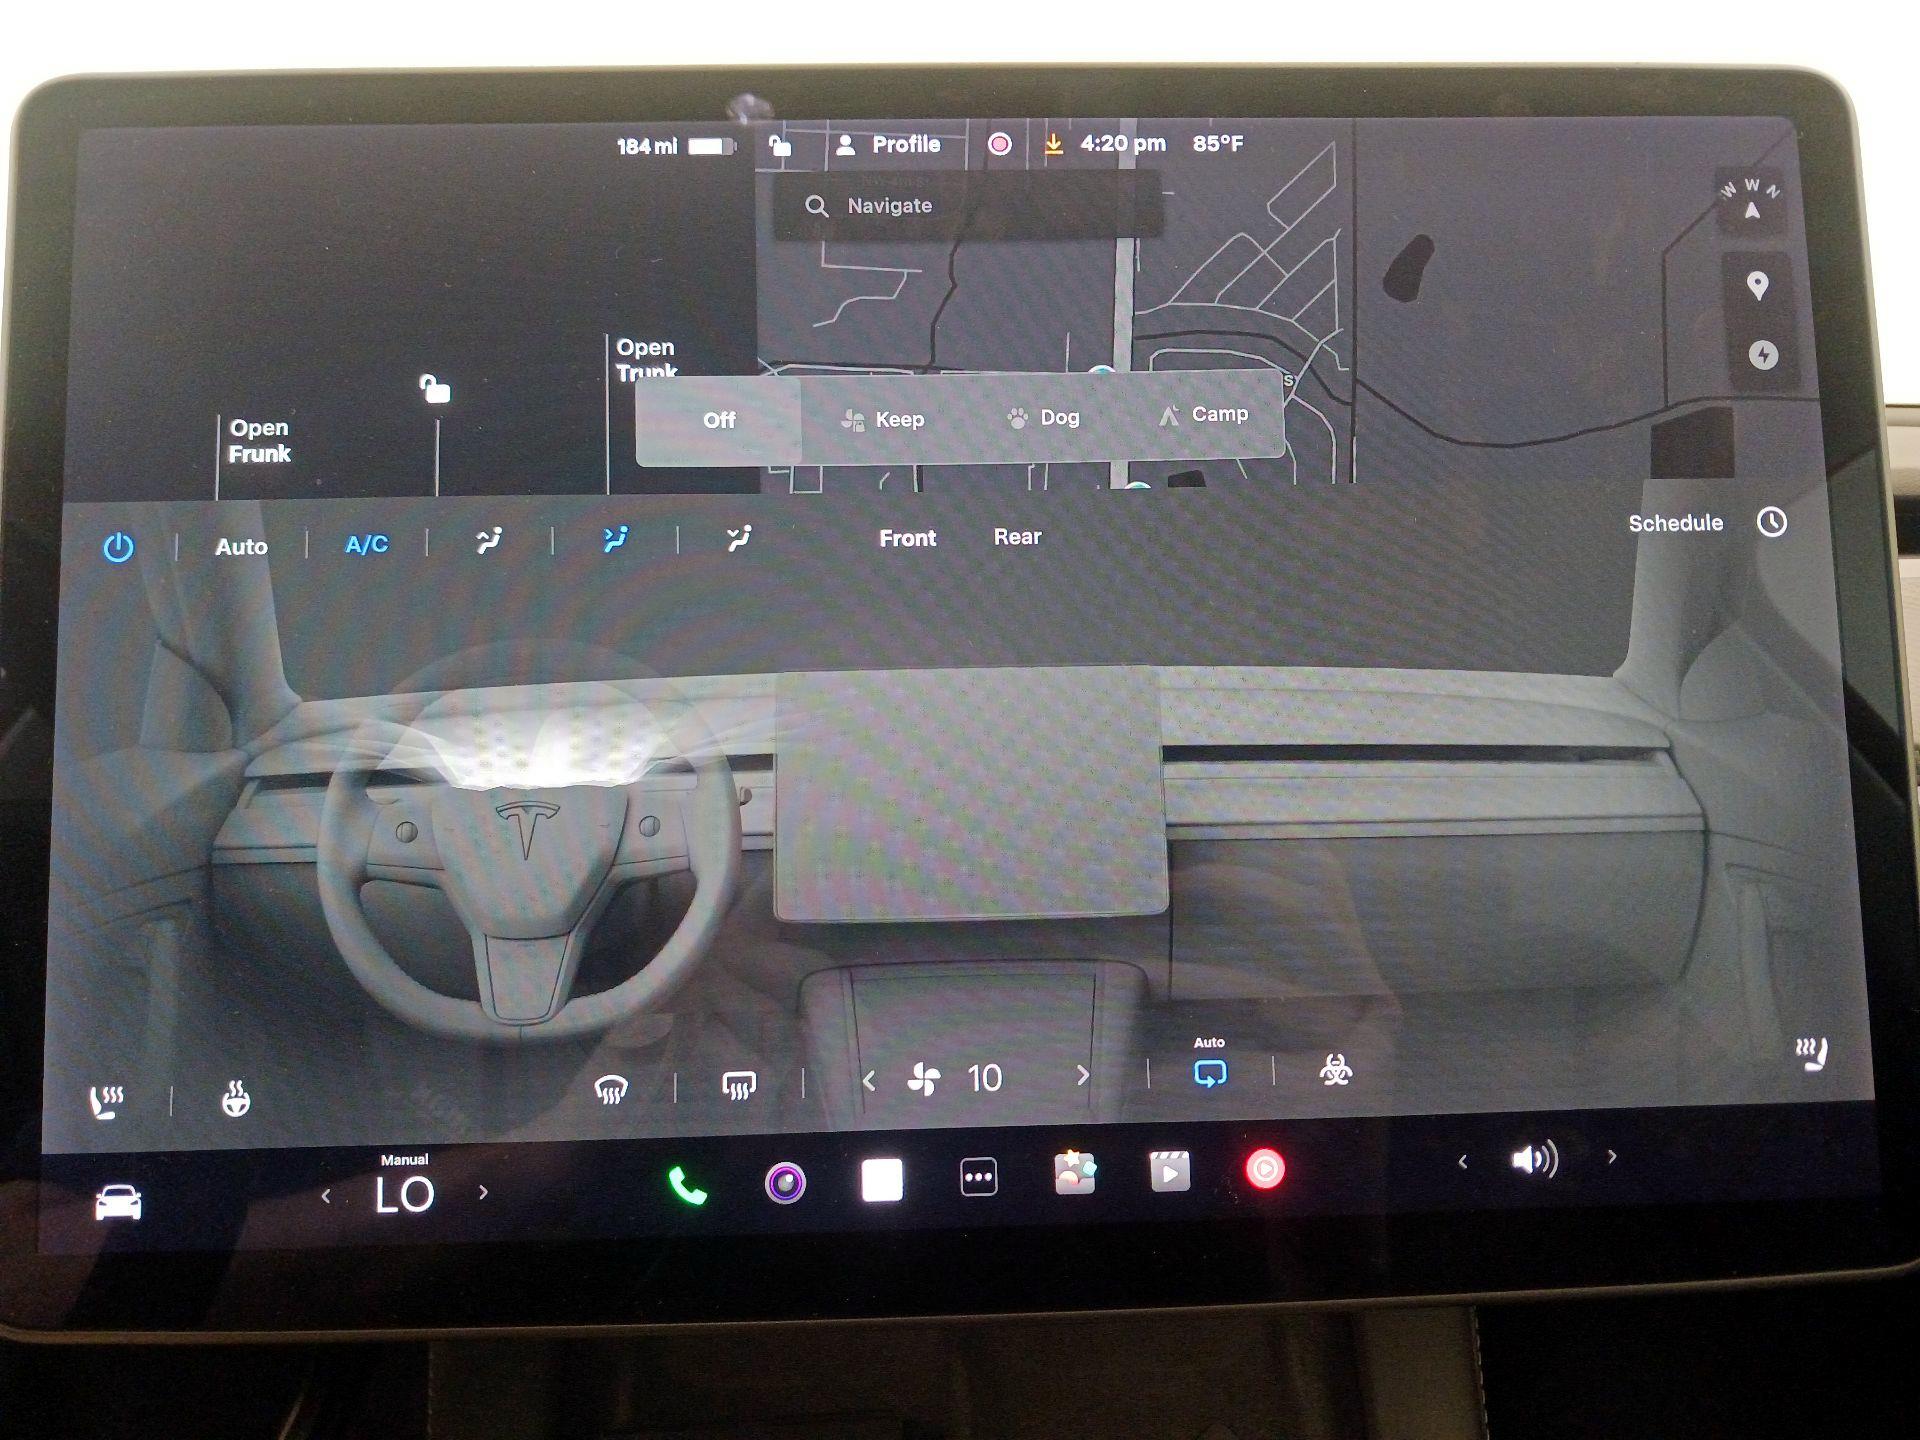Image resolution: width=1920 pixels, height=1440 pixels.
Task: Select the third airflow vent icon
Action: [x=739, y=539]
